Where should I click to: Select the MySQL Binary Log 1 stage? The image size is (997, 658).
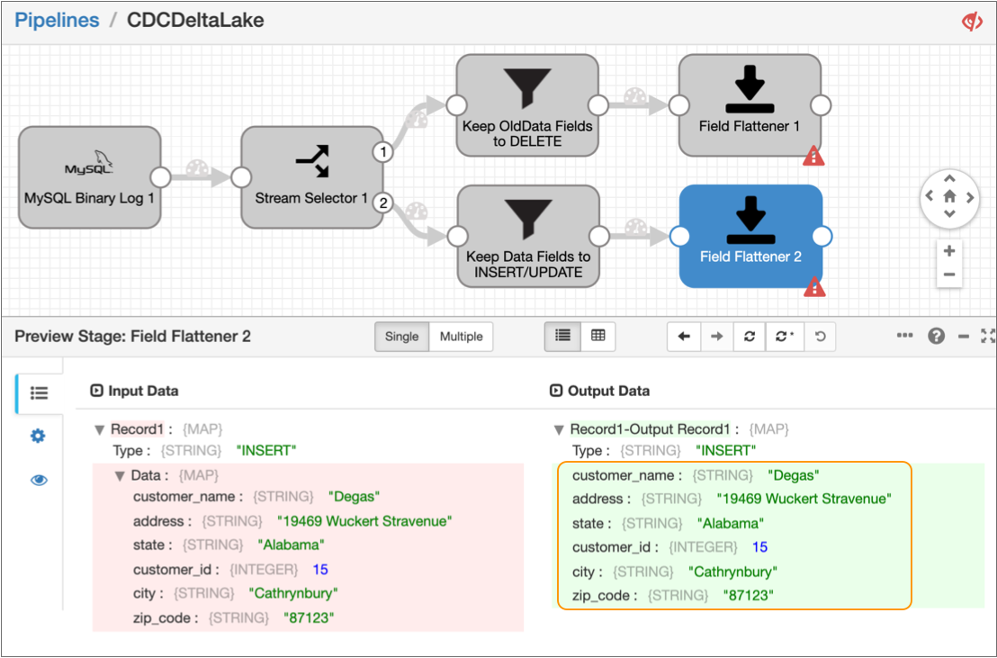89,177
